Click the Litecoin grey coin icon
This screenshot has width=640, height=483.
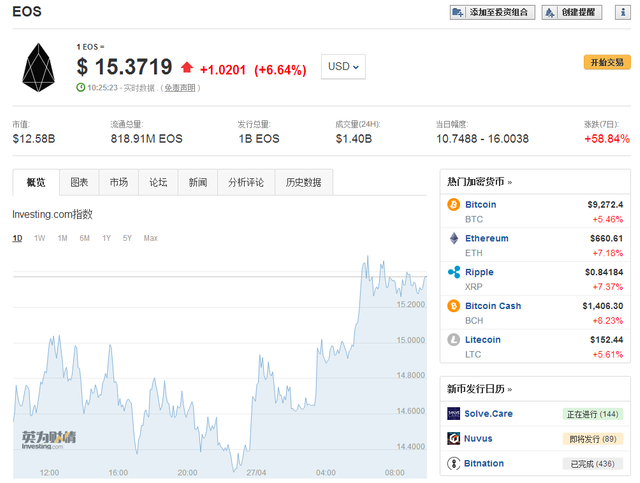[x=453, y=339]
